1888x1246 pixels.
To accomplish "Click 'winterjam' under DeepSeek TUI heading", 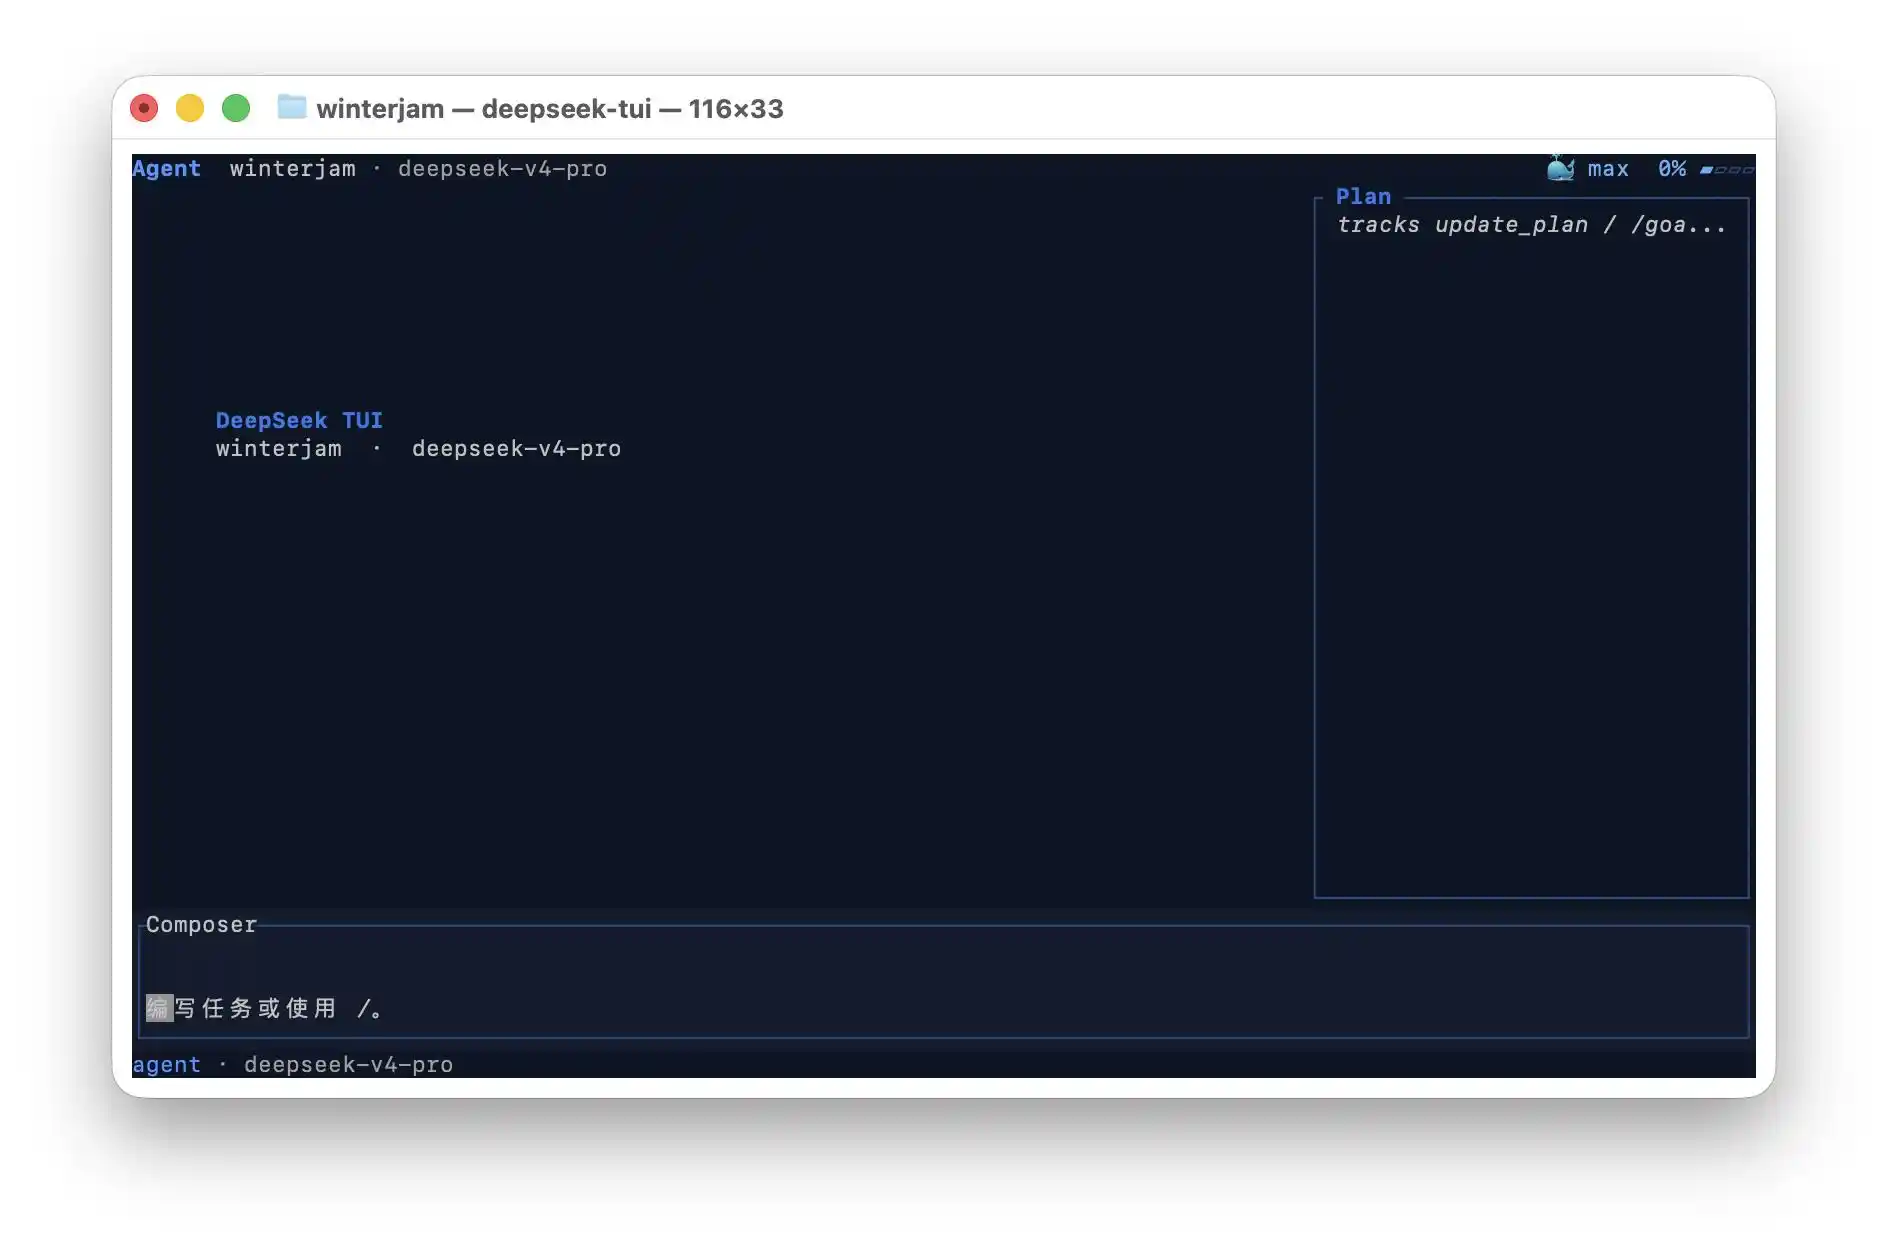I will pos(278,448).
